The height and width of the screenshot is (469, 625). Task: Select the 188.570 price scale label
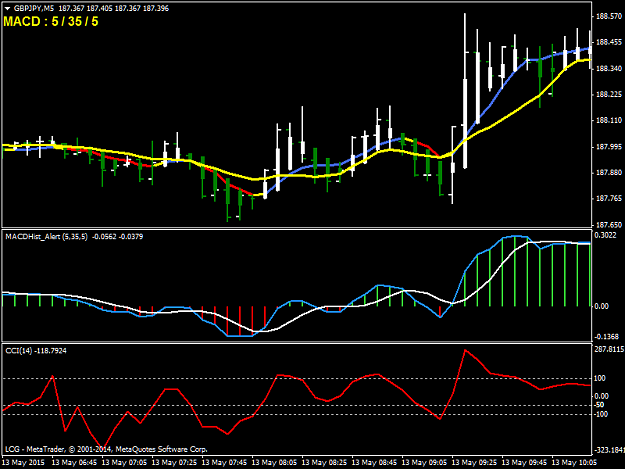pos(608,16)
